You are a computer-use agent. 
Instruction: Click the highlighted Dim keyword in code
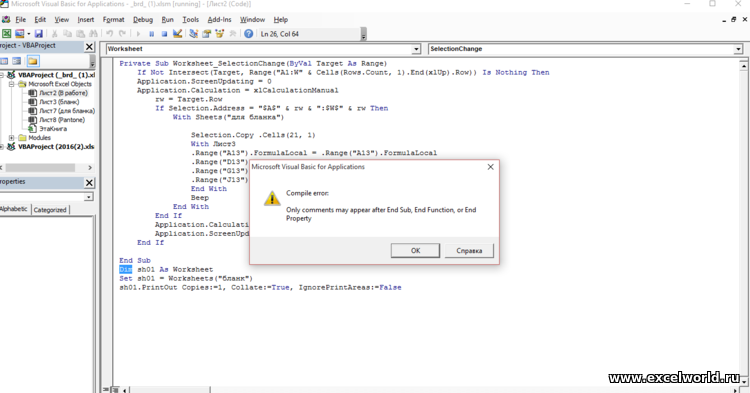pyautogui.click(x=125, y=270)
